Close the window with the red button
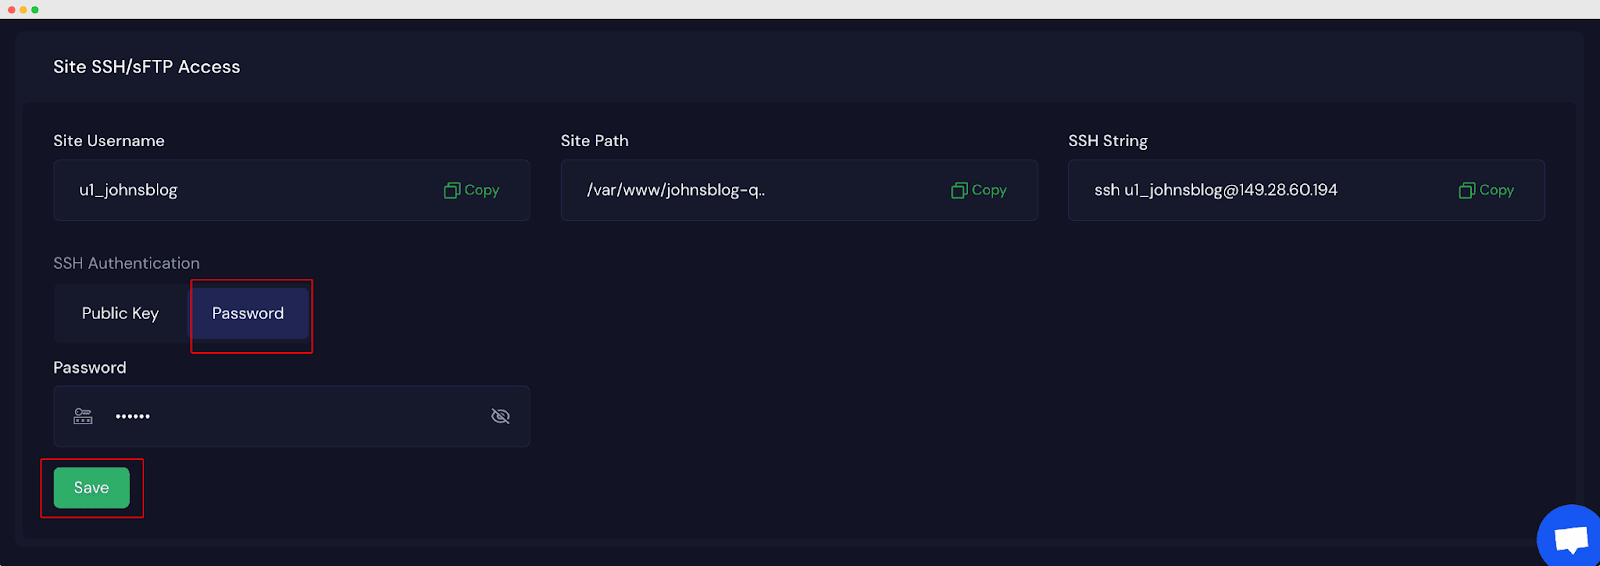 click(11, 10)
